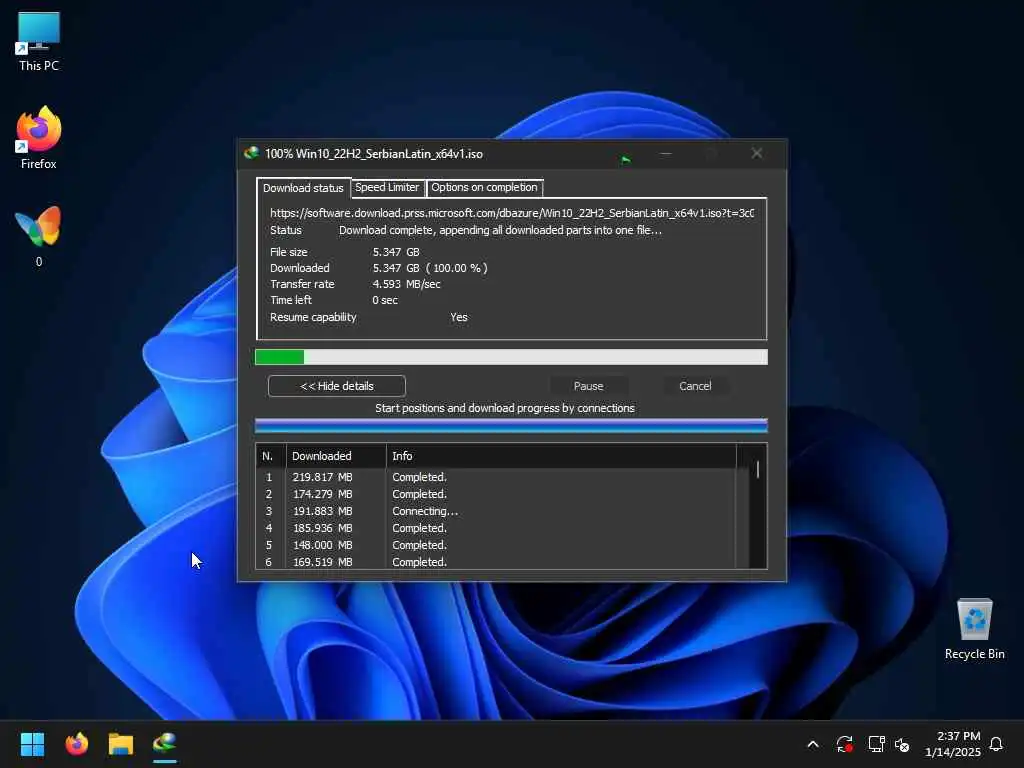The width and height of the screenshot is (1024, 768).
Task: Click the muted volume tray icon
Action: point(902,744)
